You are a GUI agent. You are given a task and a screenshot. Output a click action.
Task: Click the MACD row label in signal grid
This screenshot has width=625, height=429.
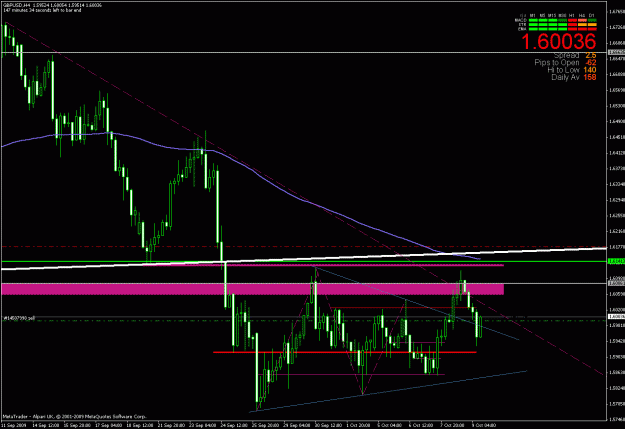521,20
